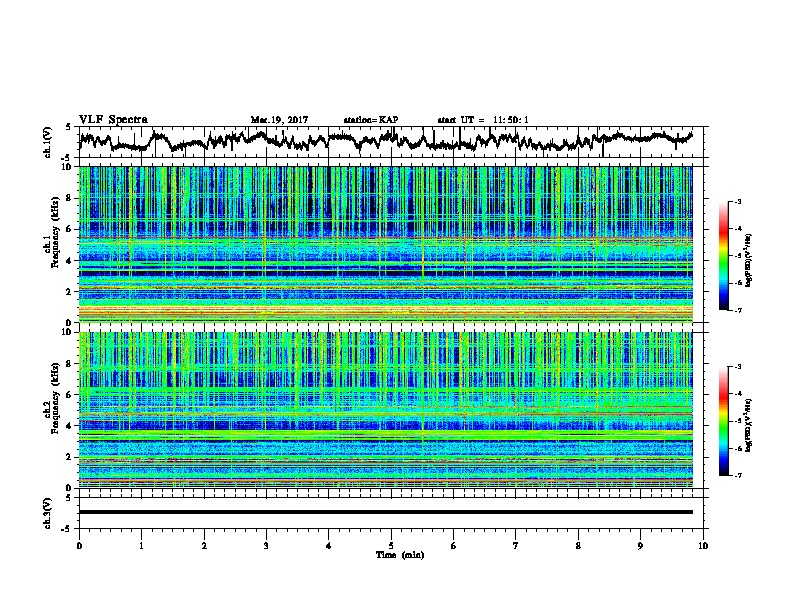
Task: Click the color bar beside ch.1 spectrogram
Action: (x=723, y=255)
